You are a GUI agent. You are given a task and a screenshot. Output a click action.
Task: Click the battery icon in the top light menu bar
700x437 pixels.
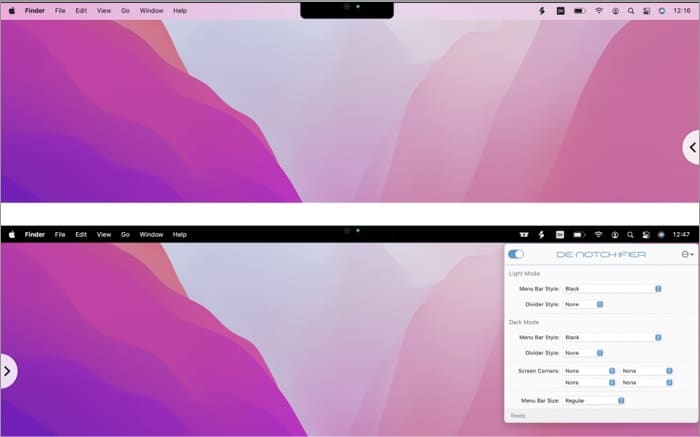point(578,10)
